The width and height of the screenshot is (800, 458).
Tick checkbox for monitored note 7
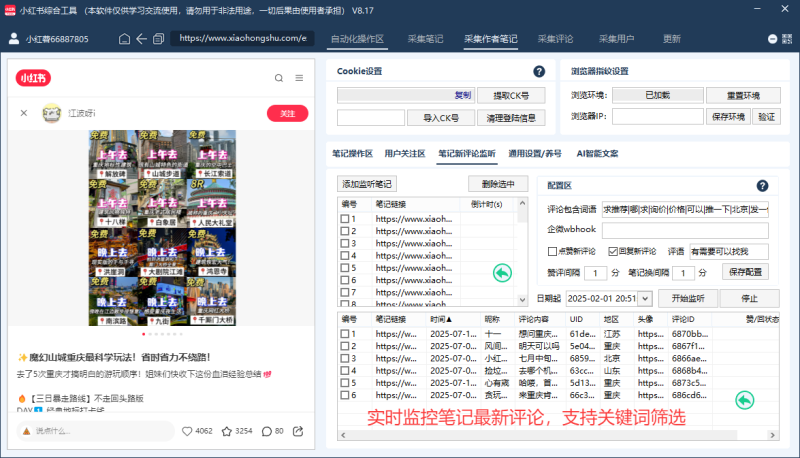[x=345, y=292]
